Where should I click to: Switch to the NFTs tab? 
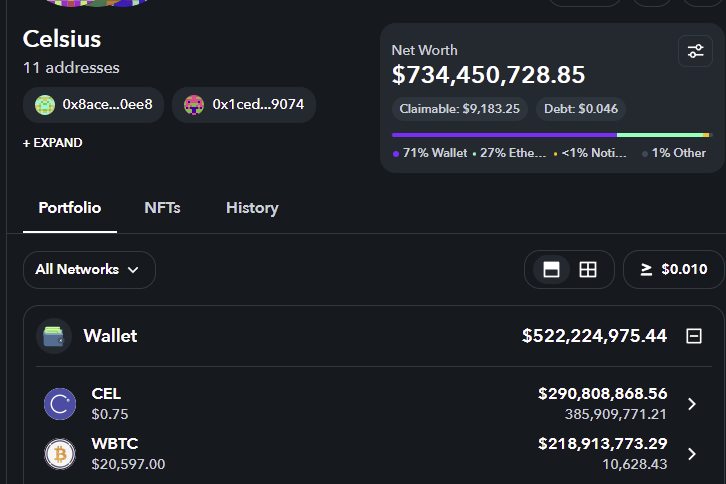(163, 208)
